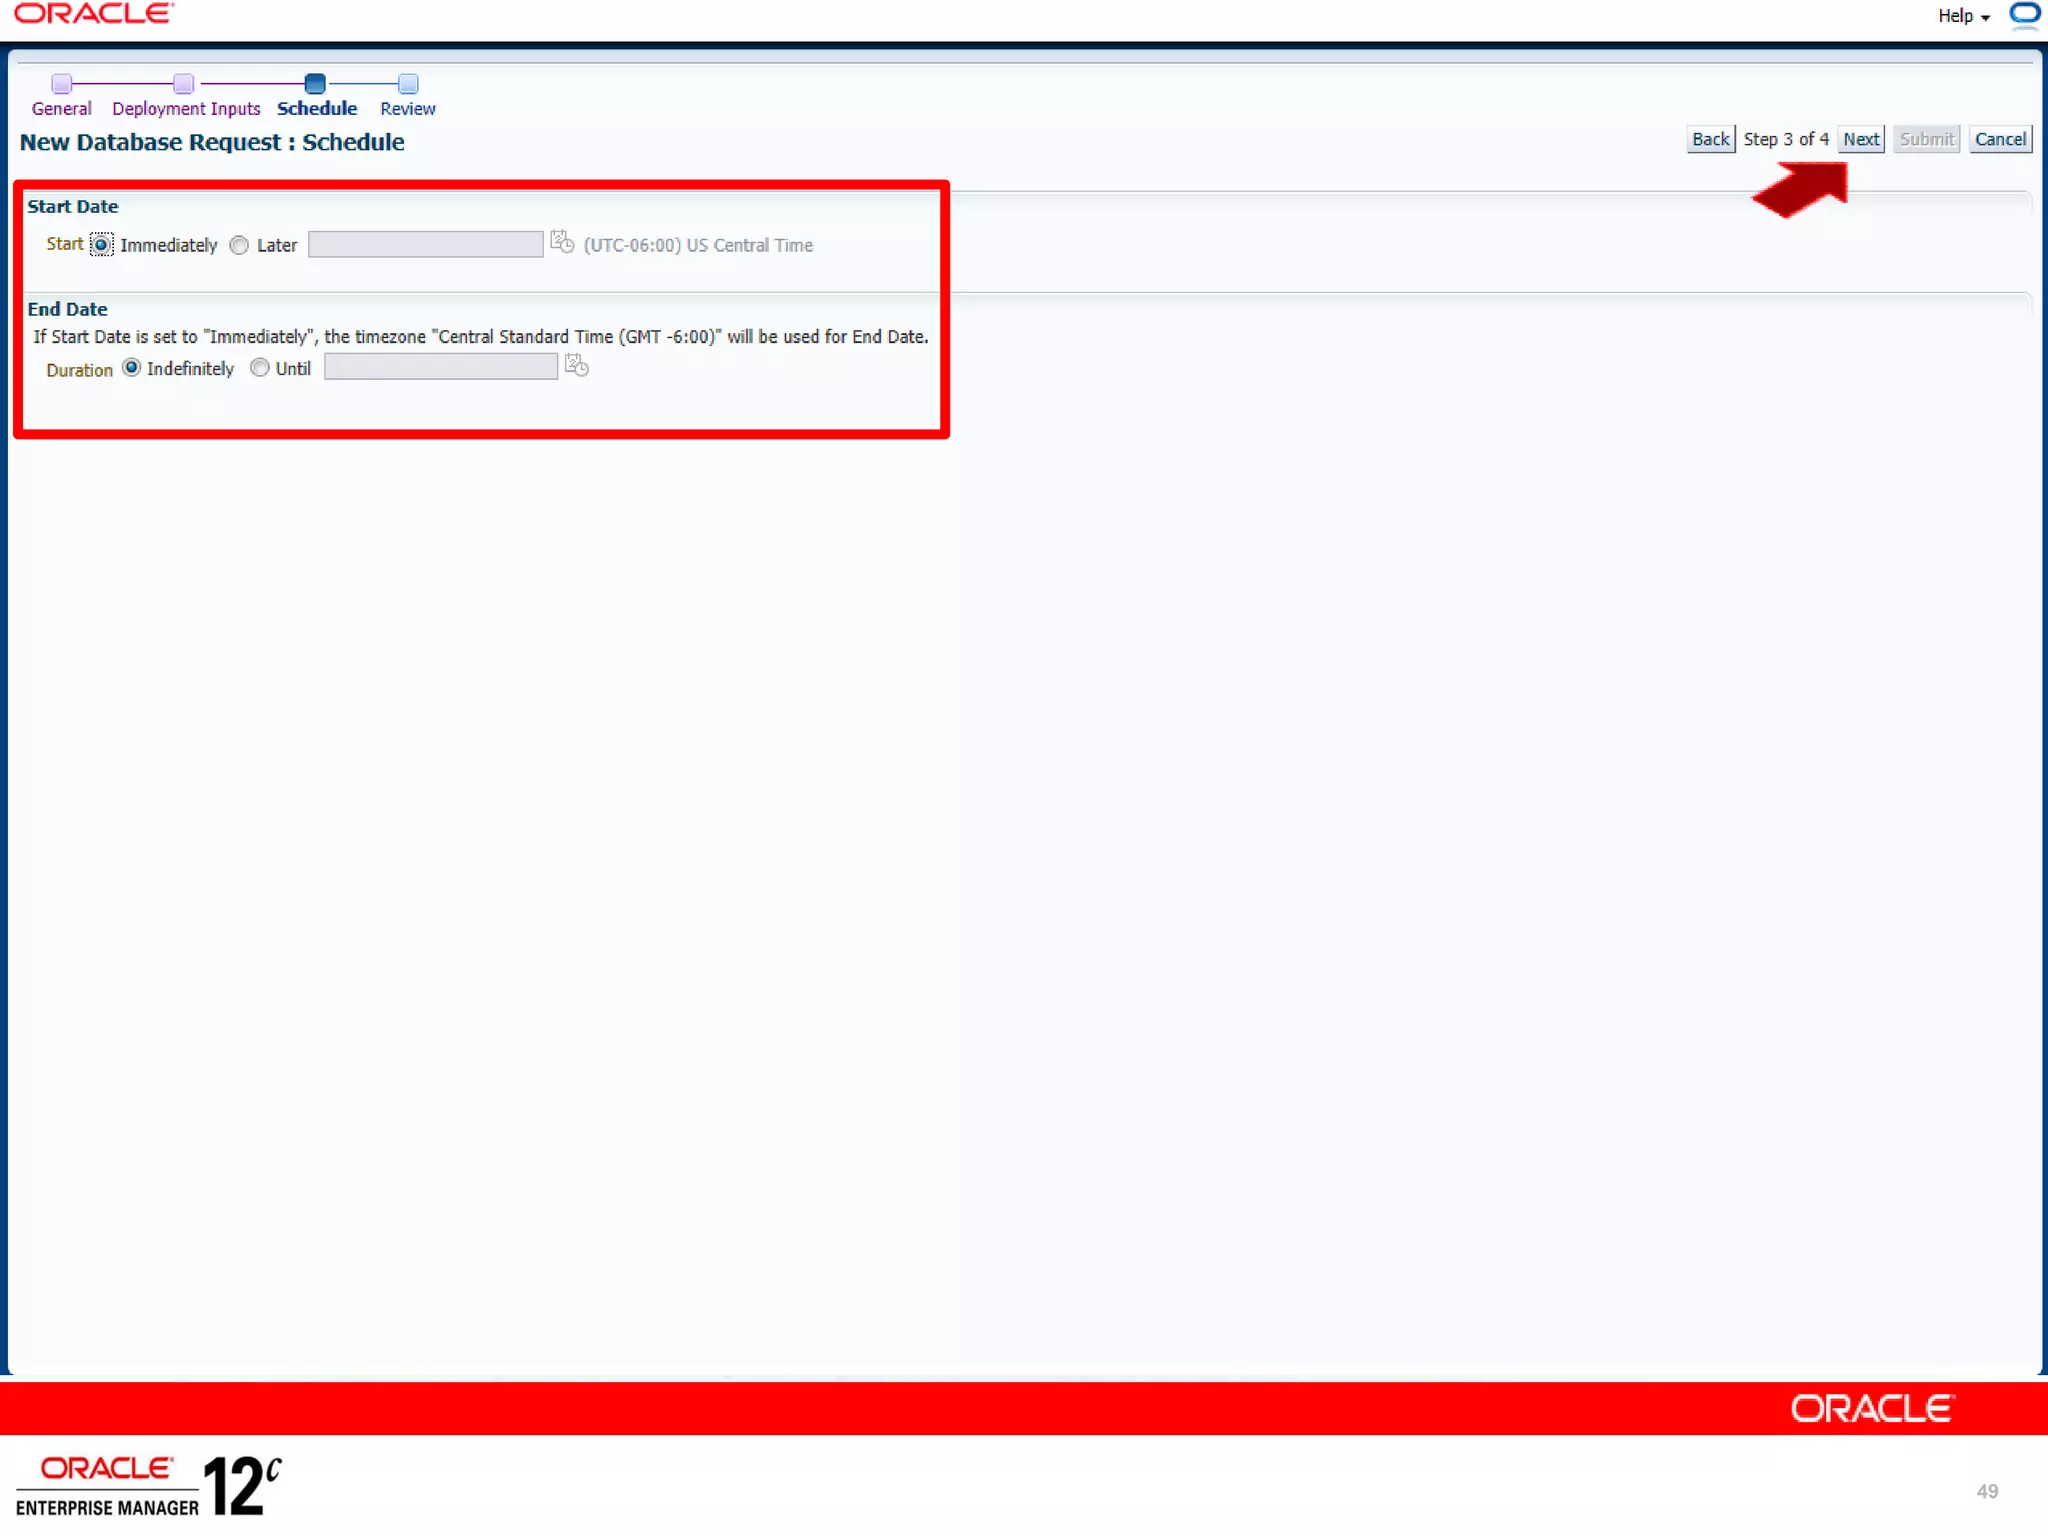Expand the Help dropdown menu
2048x1536 pixels.
pos(1964,16)
